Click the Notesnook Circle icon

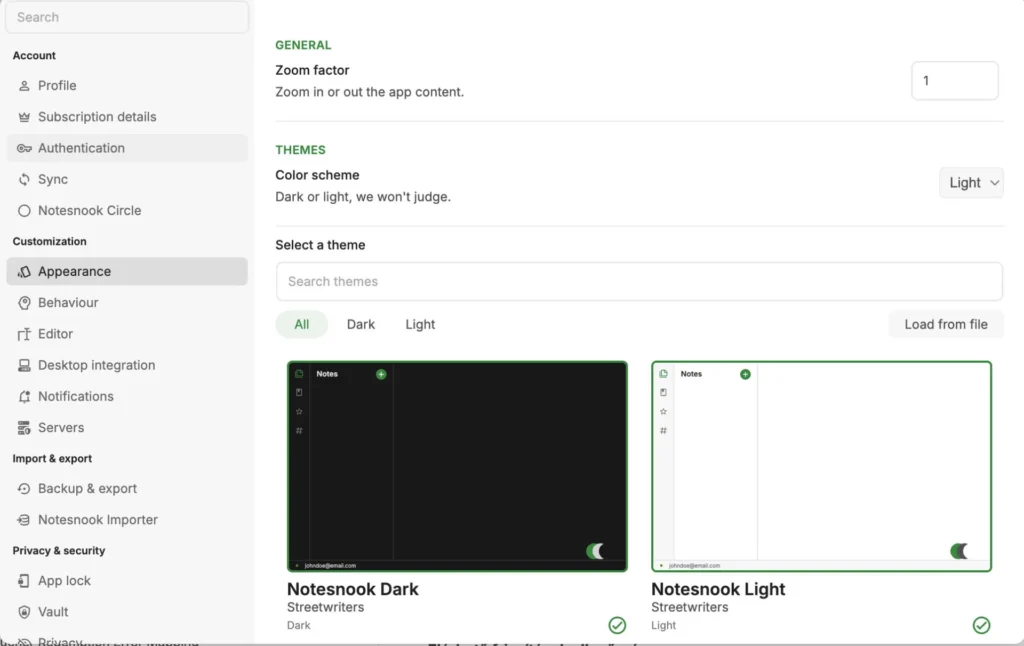tap(24, 211)
